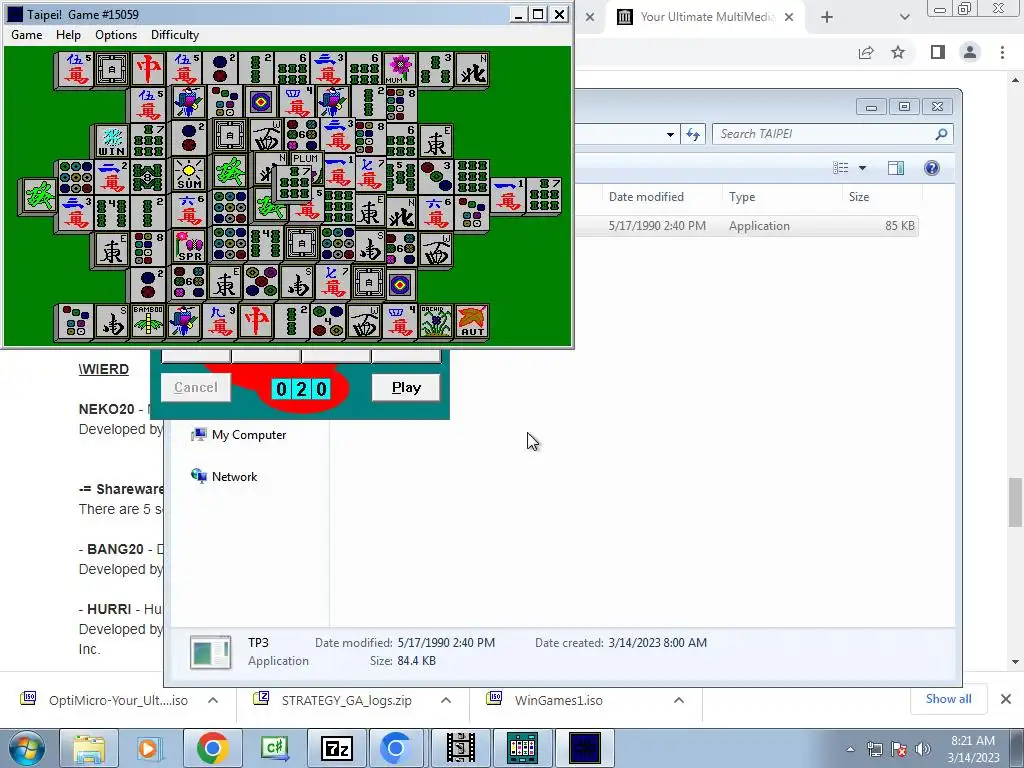This screenshot has width=1024, height=768.
Task: Expand options for STRATEGY_GA_logs.zip download
Action: (x=446, y=700)
